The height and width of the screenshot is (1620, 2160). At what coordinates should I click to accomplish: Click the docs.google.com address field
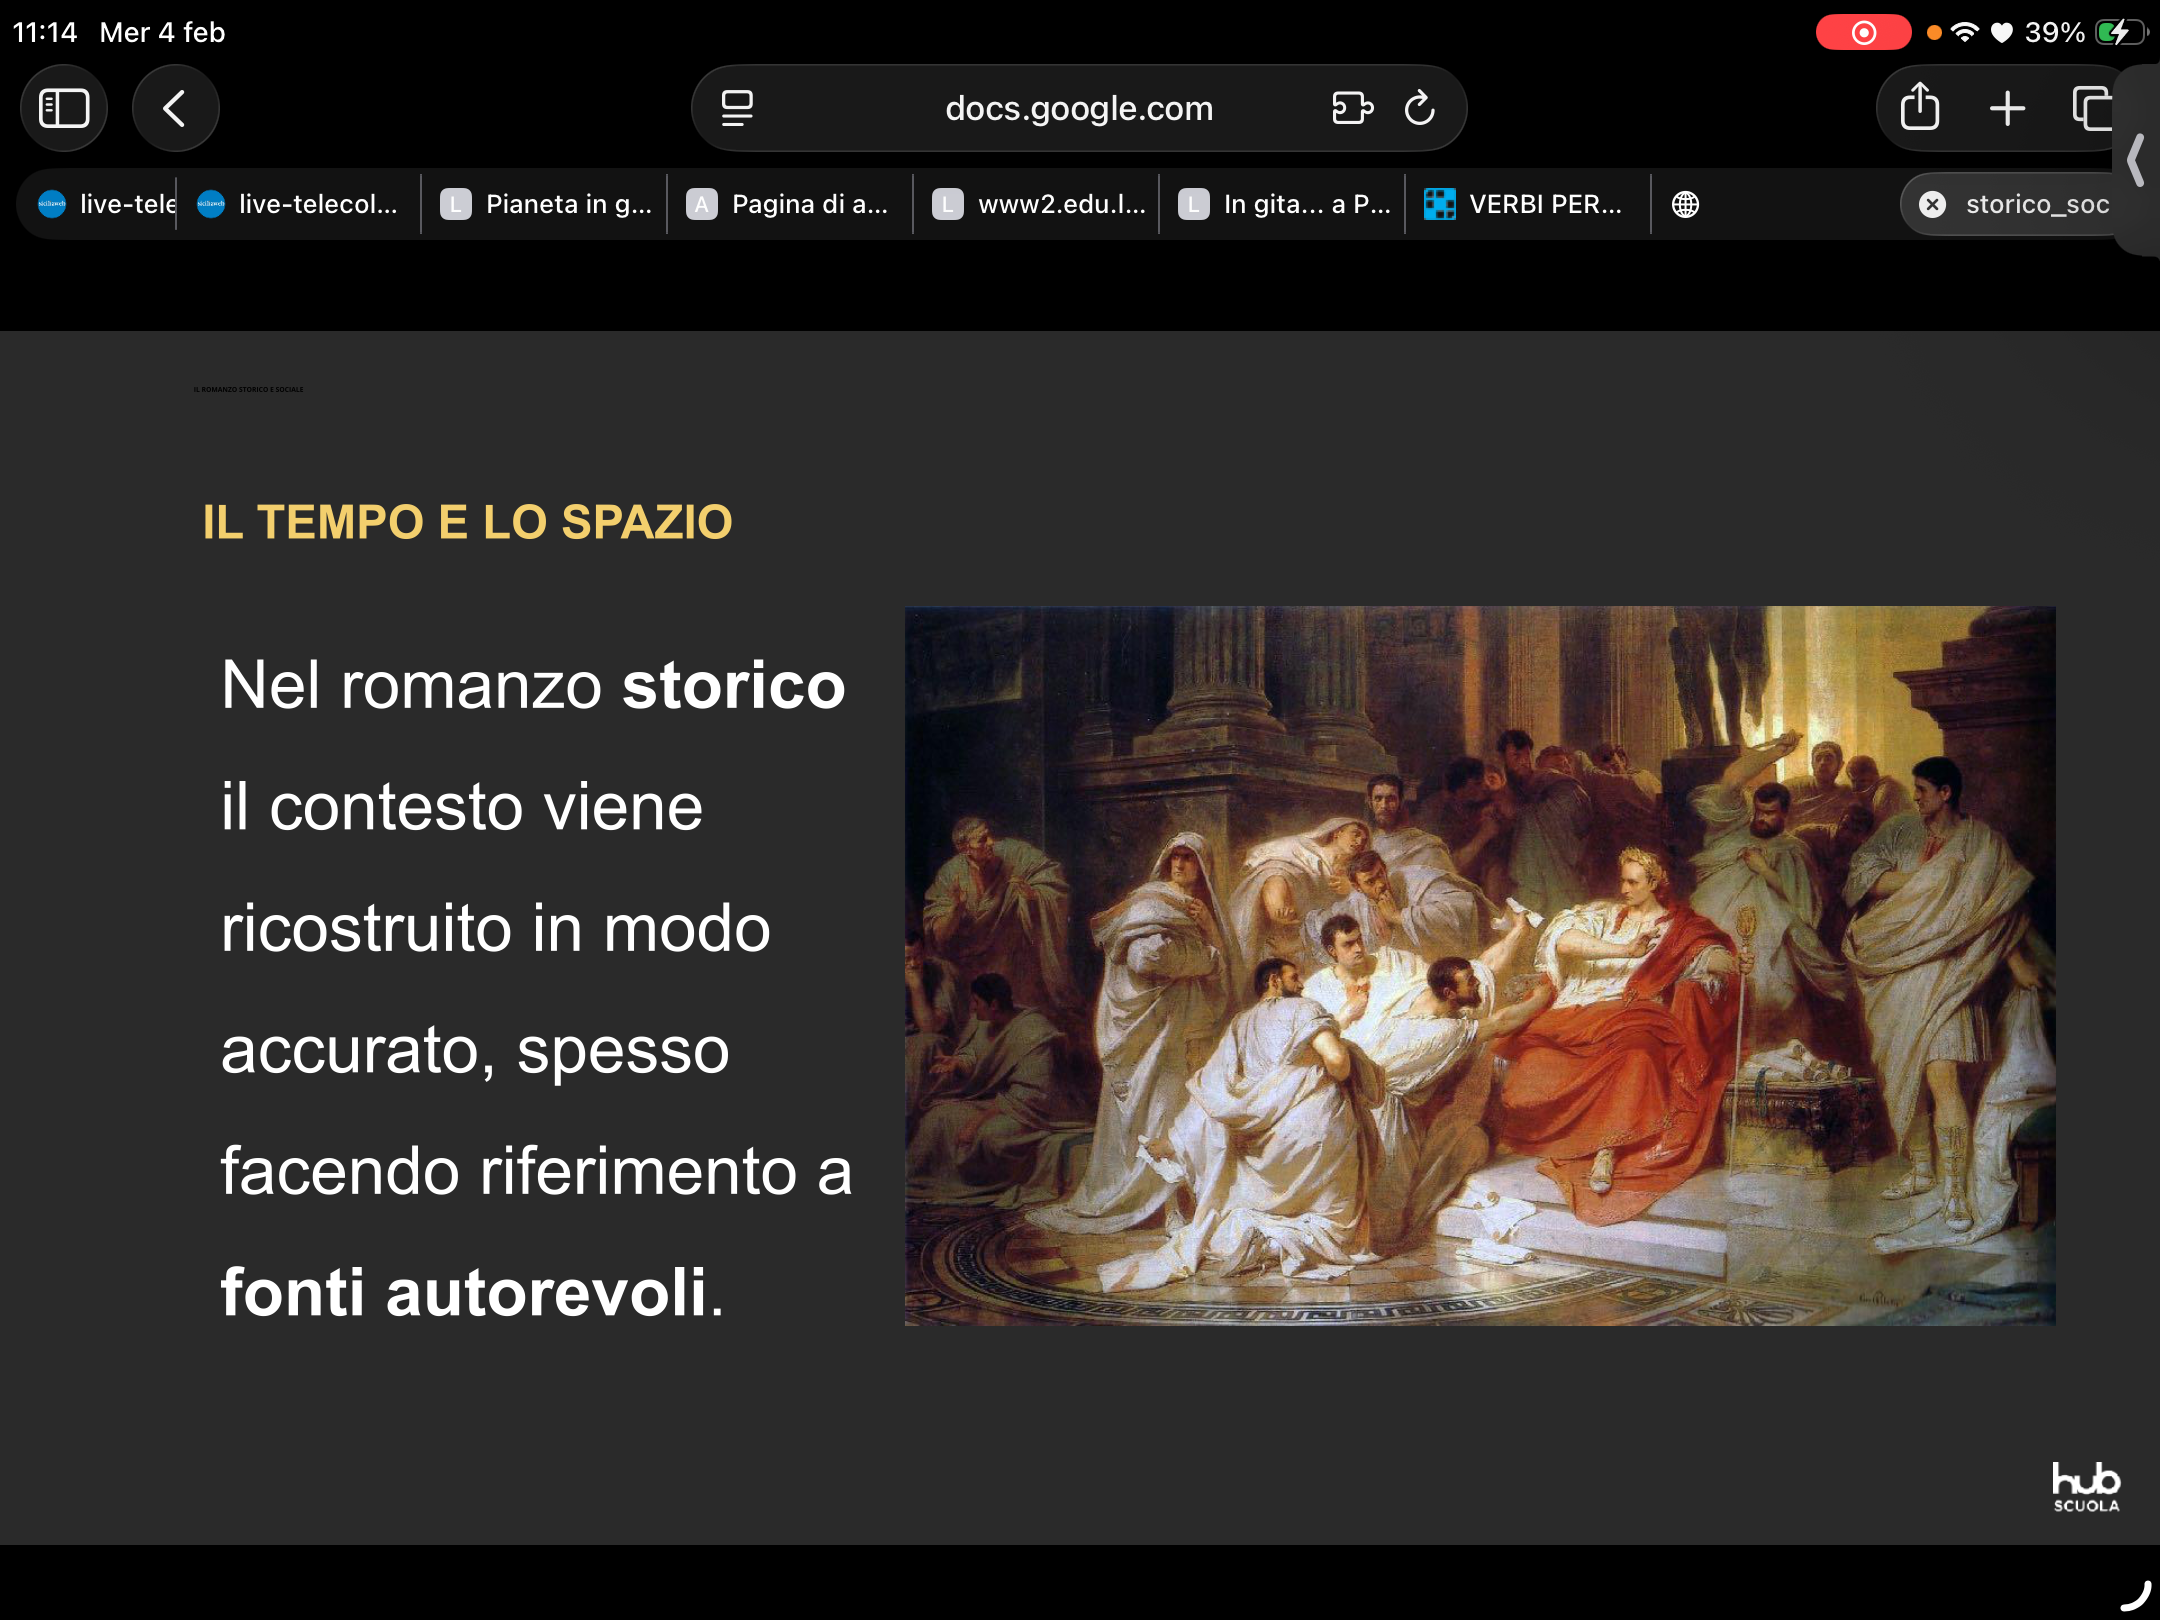(1078, 108)
